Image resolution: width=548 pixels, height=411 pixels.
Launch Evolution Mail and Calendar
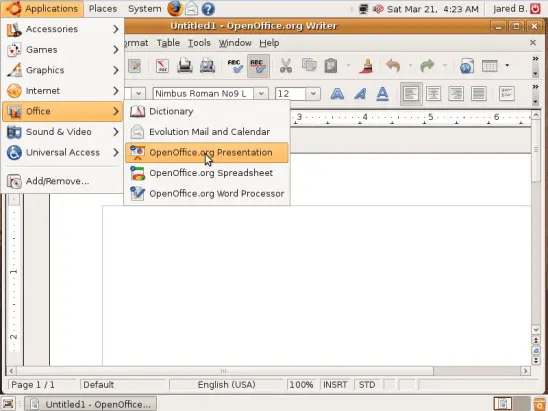[207, 132]
